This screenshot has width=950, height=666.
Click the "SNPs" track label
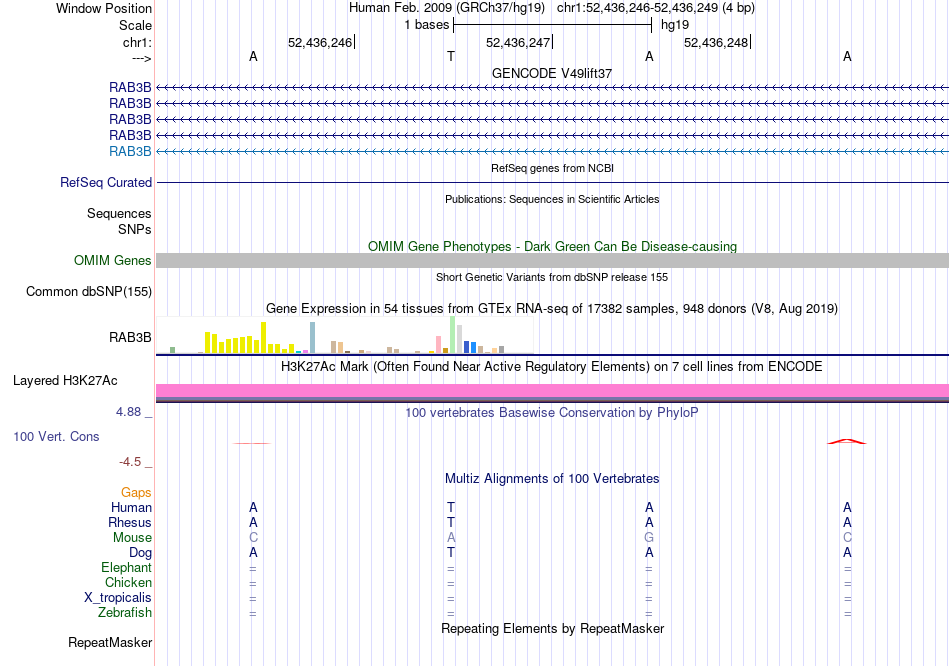tap(135, 229)
